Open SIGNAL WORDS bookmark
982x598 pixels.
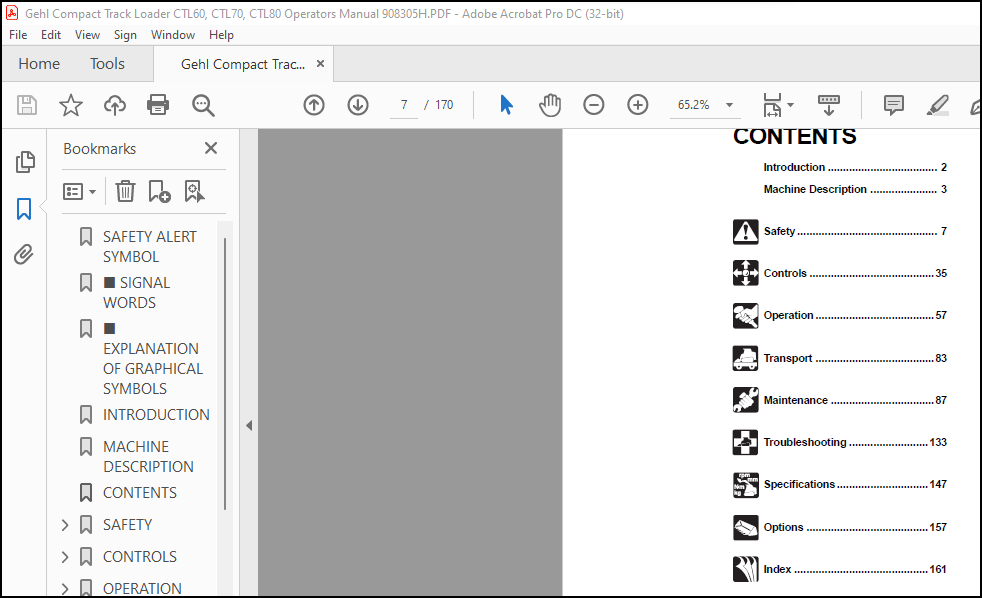(x=137, y=292)
